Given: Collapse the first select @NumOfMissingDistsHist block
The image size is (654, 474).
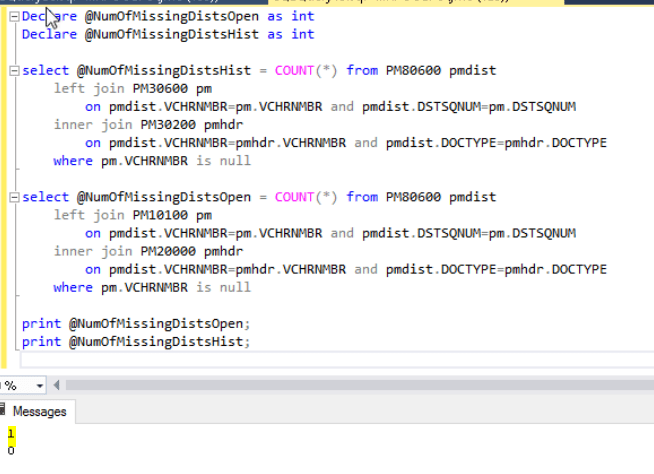Looking at the screenshot, I should tap(13, 70).
